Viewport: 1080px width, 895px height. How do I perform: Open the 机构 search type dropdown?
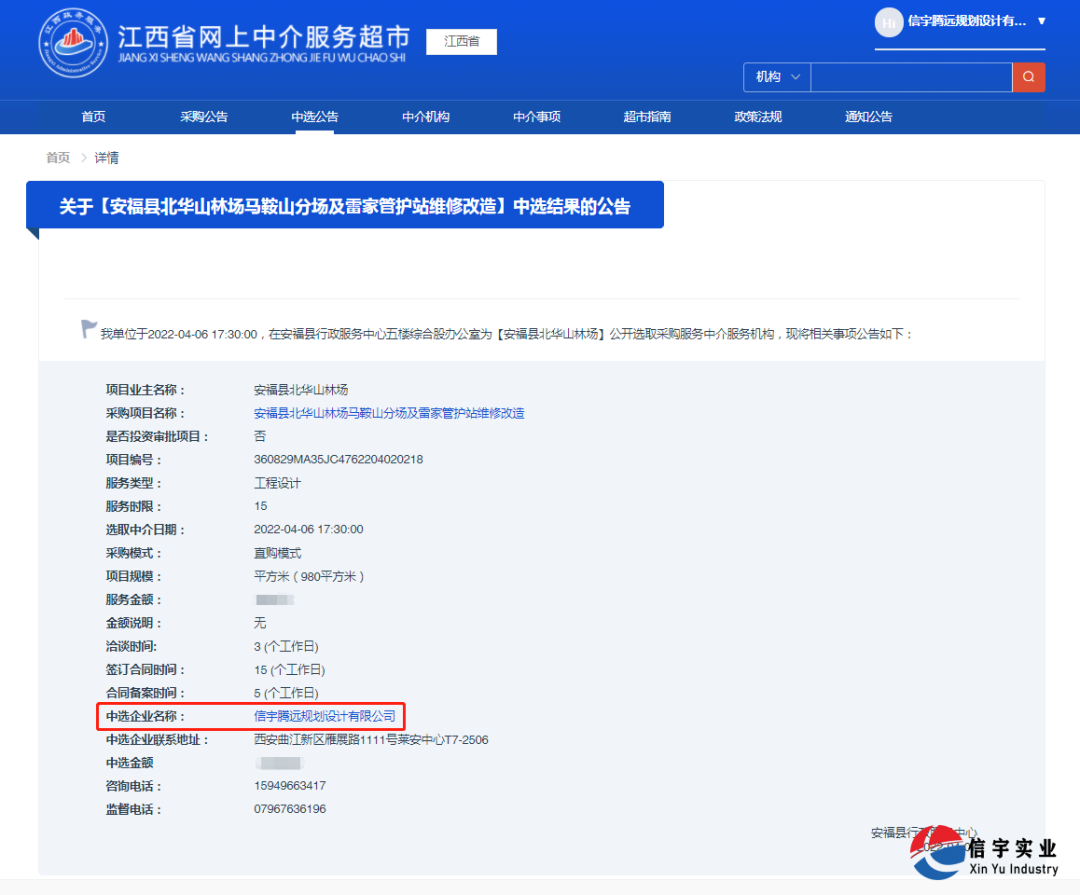tap(777, 77)
